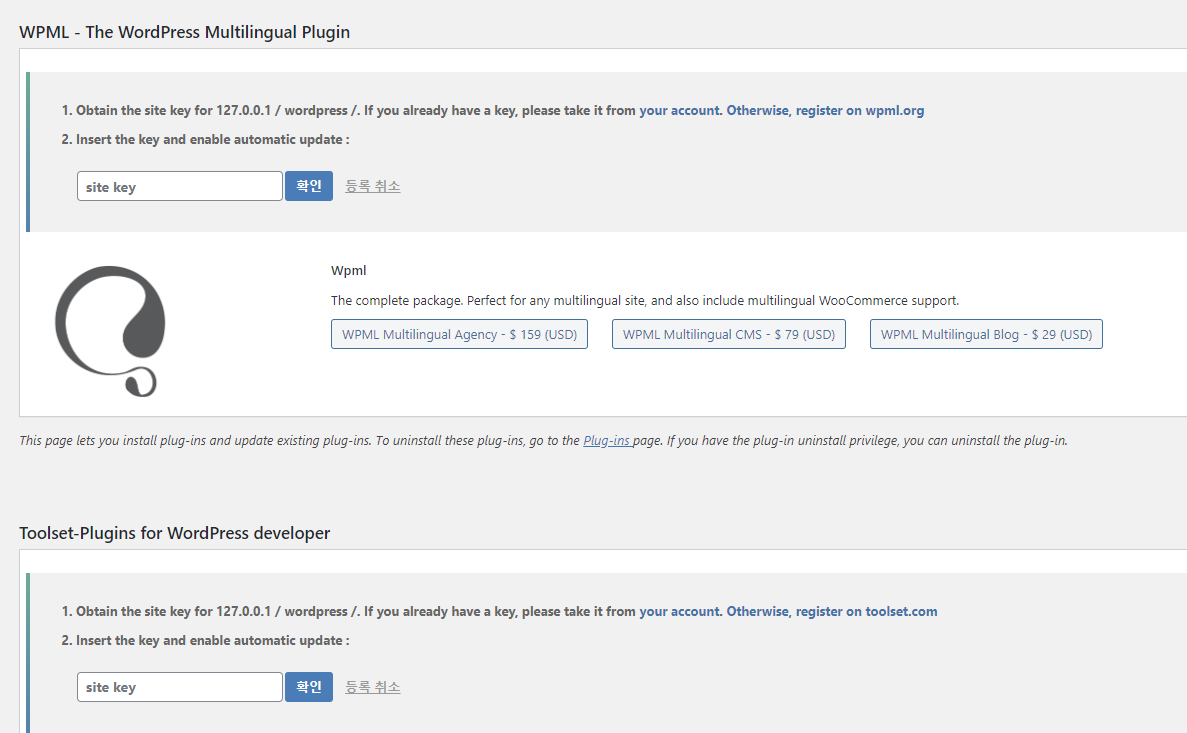Confirm the Toolset site key with 확인

309,687
